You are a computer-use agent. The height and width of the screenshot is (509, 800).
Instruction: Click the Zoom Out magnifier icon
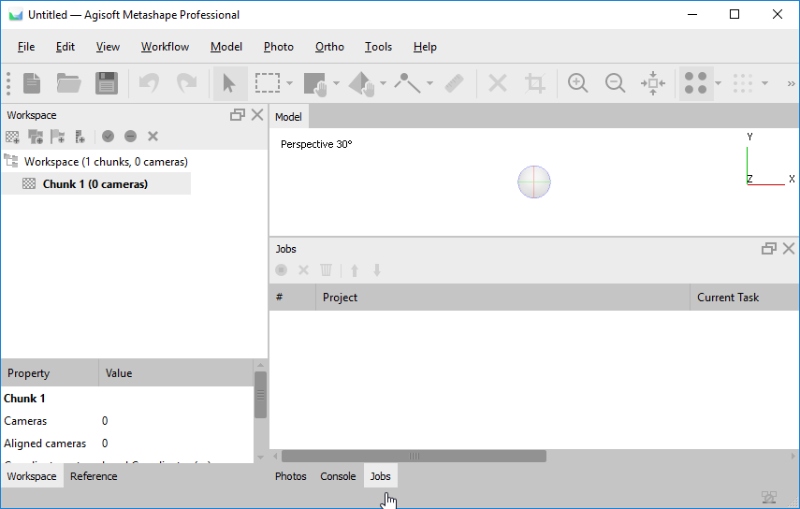coord(615,83)
